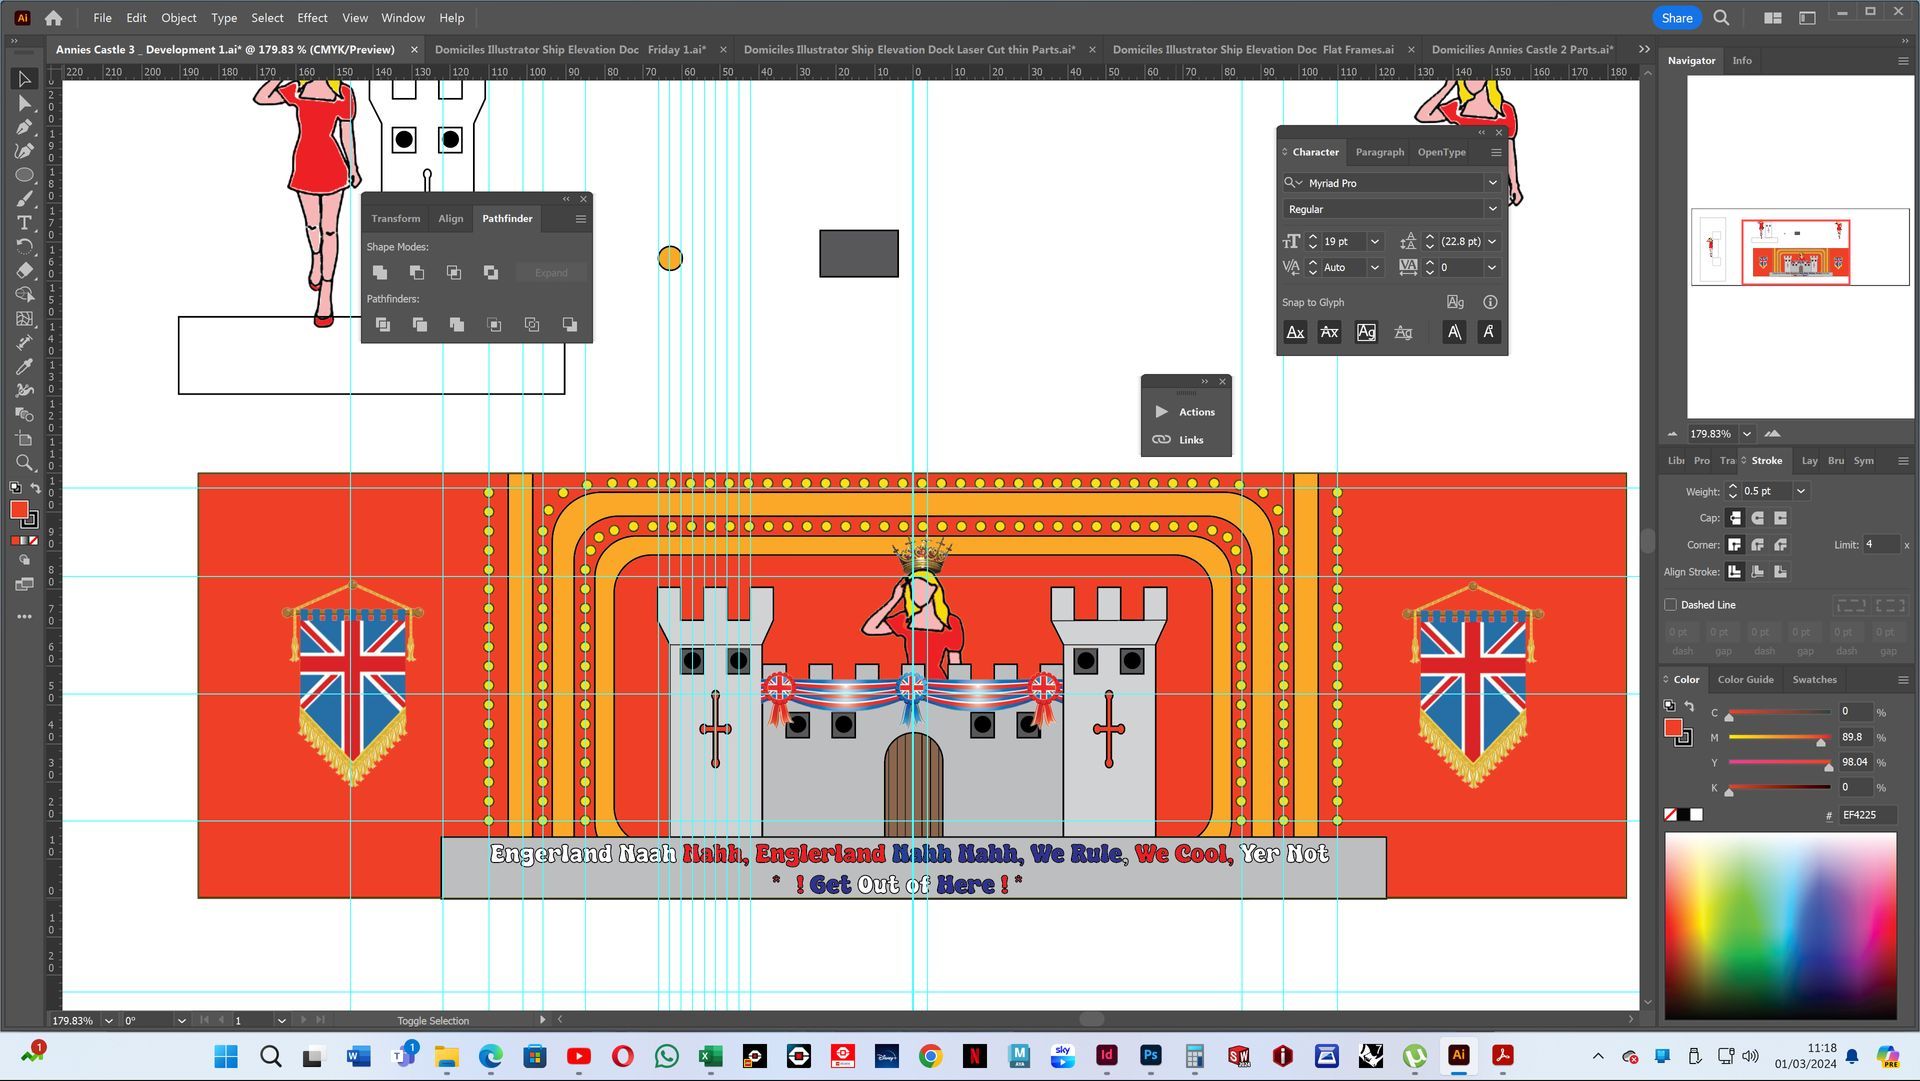
Task: Click the Unite shape mode icon
Action: tap(380, 272)
